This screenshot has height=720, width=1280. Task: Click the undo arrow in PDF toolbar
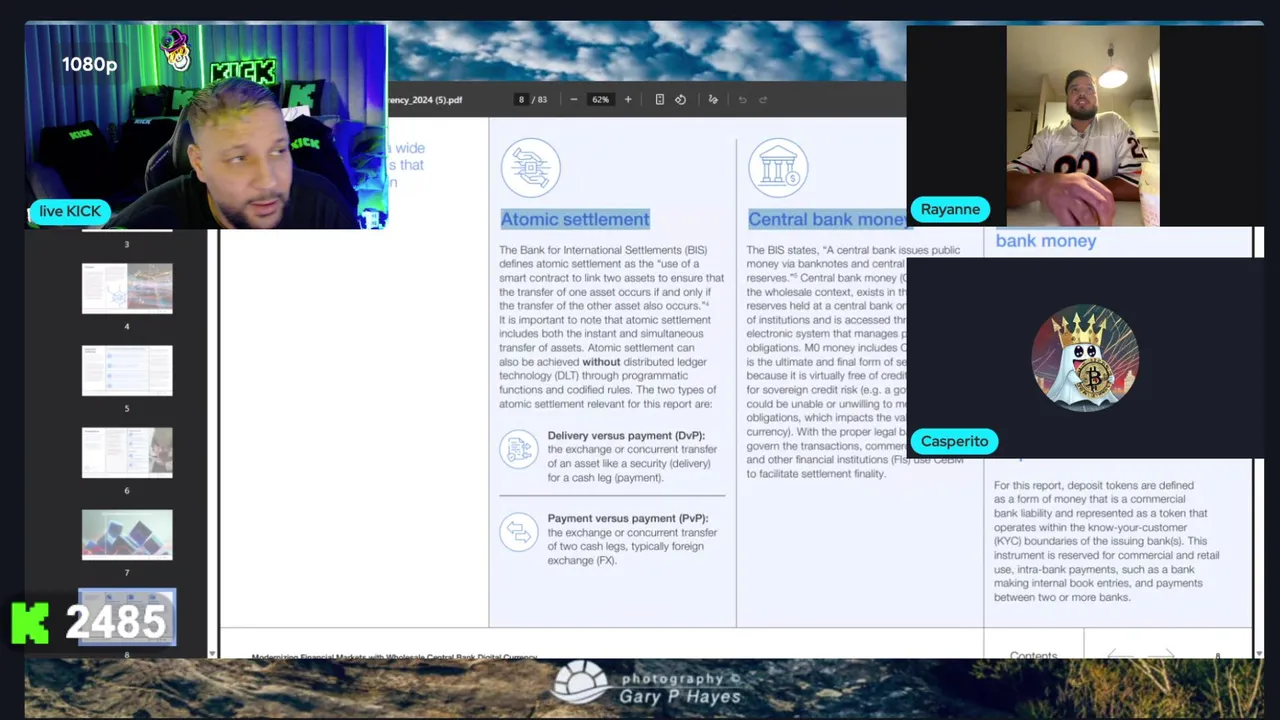click(x=742, y=99)
